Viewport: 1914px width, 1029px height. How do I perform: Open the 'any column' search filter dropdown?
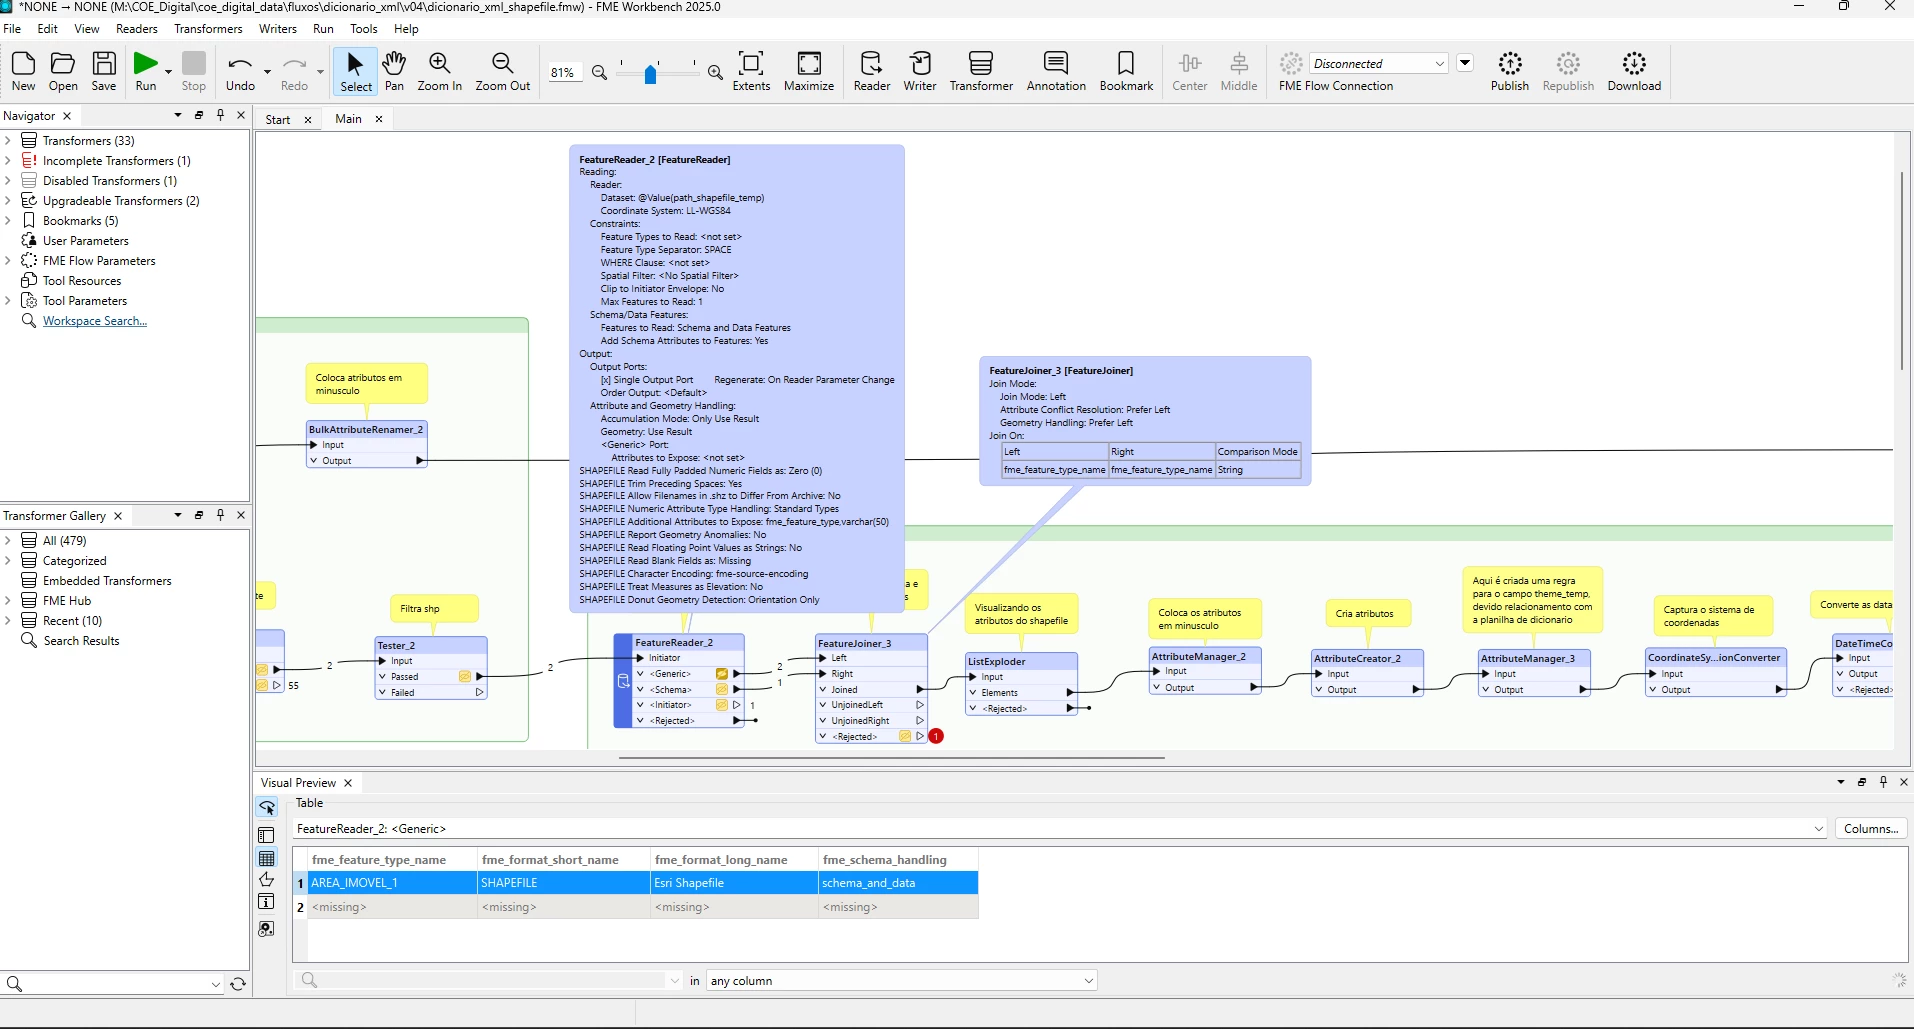[x=1089, y=981]
